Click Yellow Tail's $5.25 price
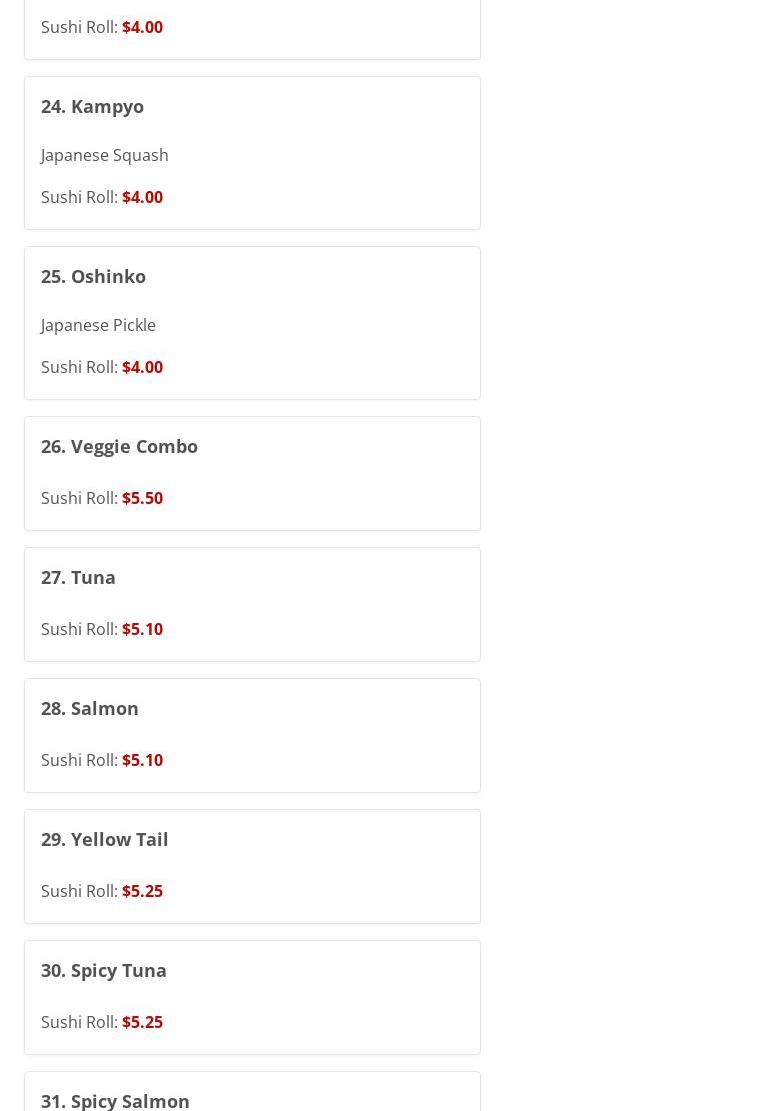 pyautogui.click(x=142, y=891)
